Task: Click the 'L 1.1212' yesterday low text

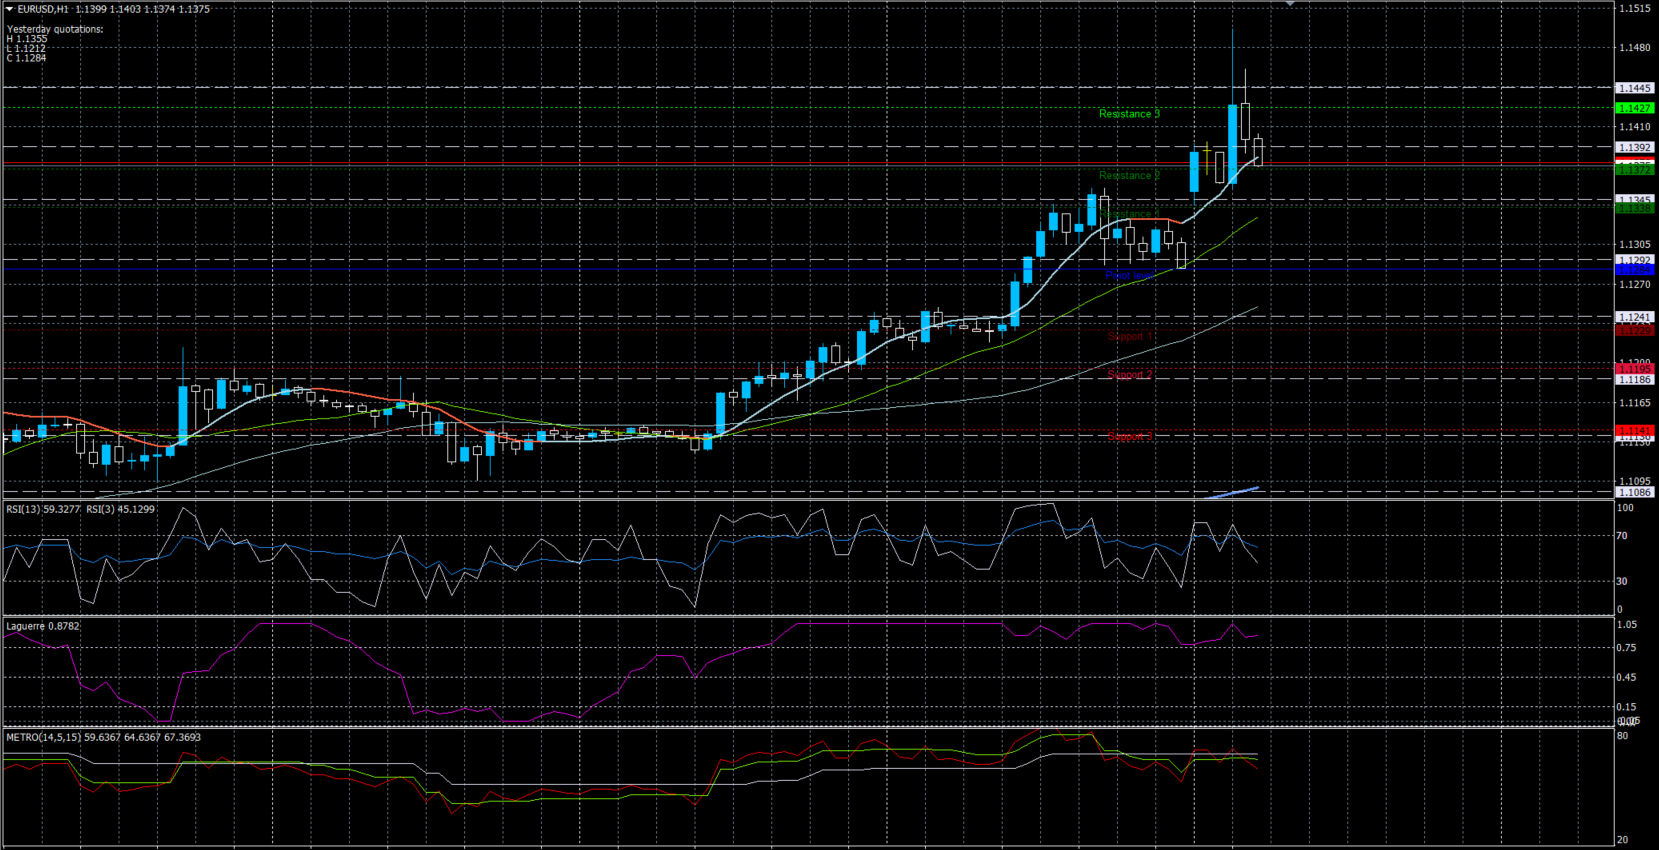Action: tap(26, 48)
